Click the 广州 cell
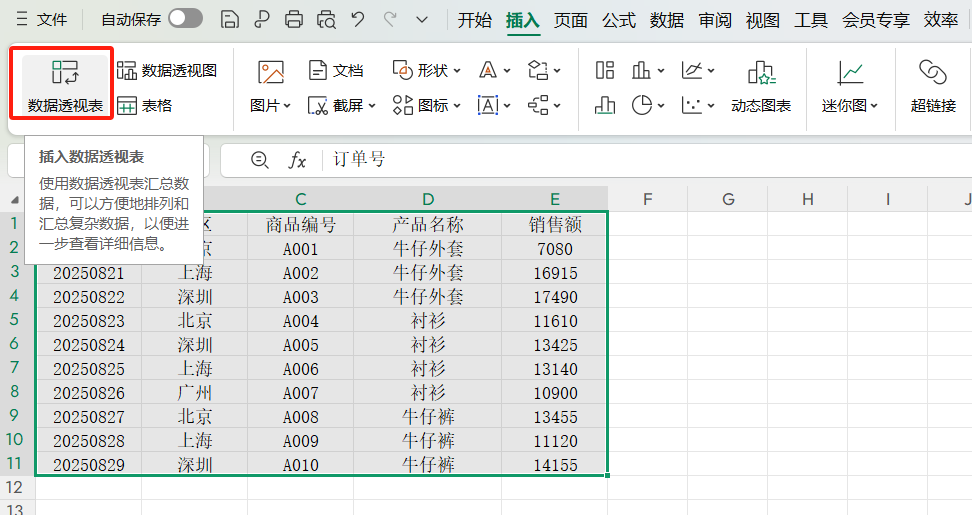This screenshot has width=972, height=515. [x=195, y=393]
